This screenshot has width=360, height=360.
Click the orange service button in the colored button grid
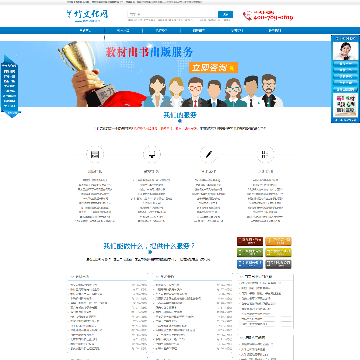[x=278, y=241]
